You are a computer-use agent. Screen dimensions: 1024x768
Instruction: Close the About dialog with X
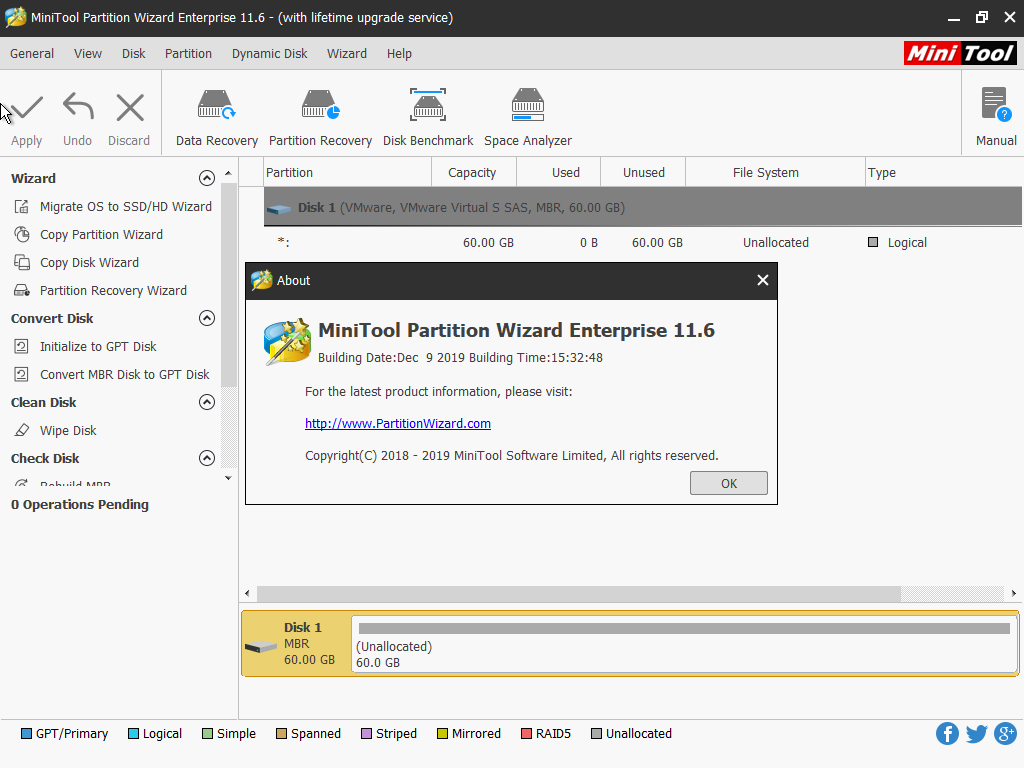[762, 280]
